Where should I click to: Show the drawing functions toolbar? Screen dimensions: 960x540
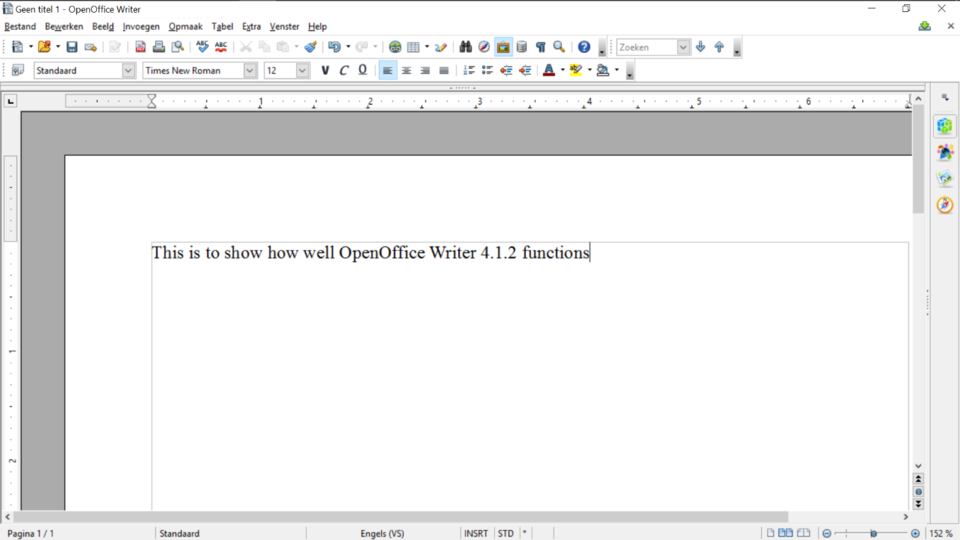tap(441, 47)
